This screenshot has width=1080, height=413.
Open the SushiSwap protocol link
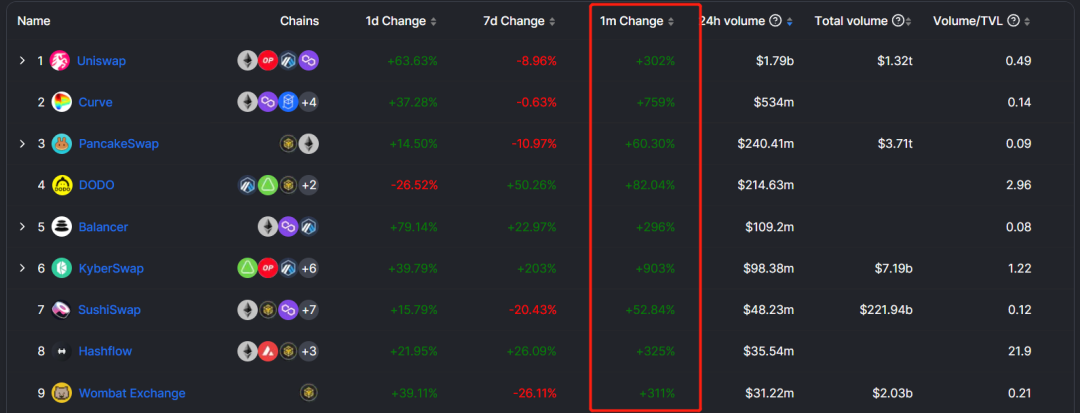coord(109,310)
